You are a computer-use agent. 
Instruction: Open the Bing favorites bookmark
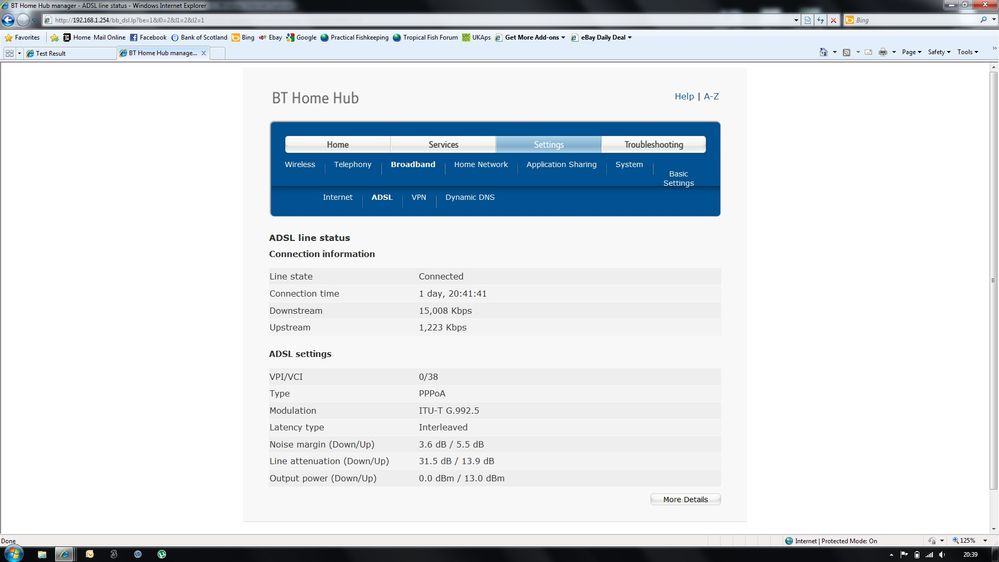(243, 38)
